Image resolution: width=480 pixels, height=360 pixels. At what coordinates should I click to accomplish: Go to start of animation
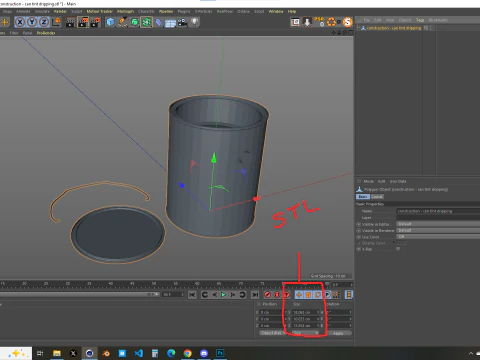[x=192, y=295]
